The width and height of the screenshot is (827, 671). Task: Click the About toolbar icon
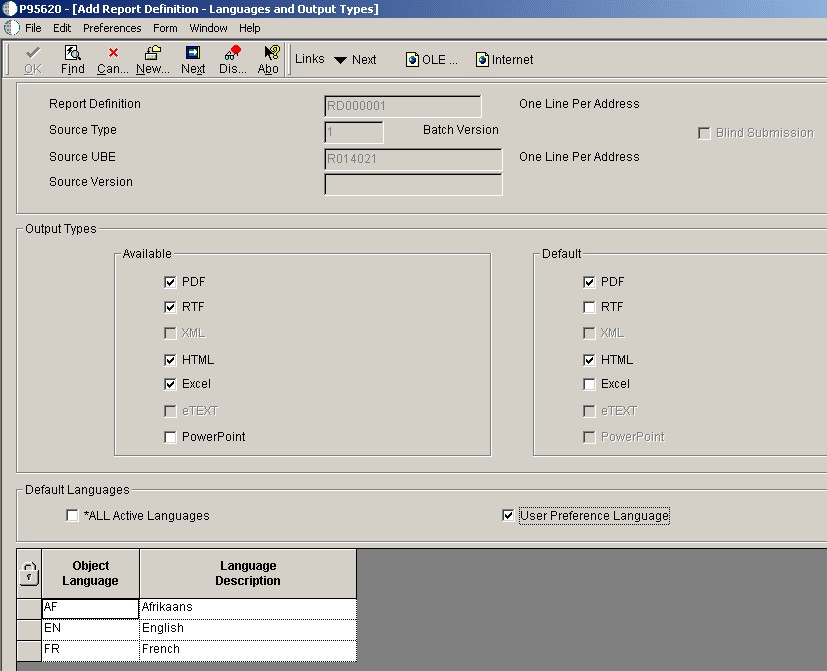pos(272,53)
